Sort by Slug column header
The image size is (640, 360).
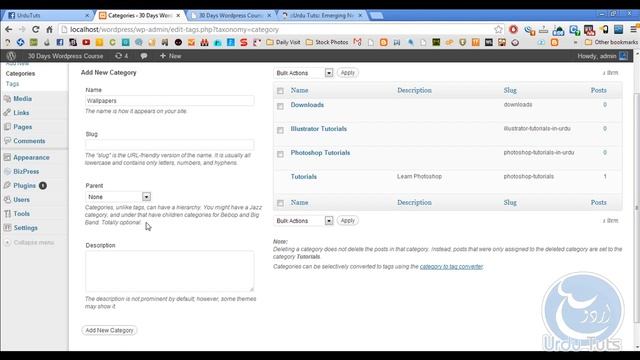tap(510, 90)
